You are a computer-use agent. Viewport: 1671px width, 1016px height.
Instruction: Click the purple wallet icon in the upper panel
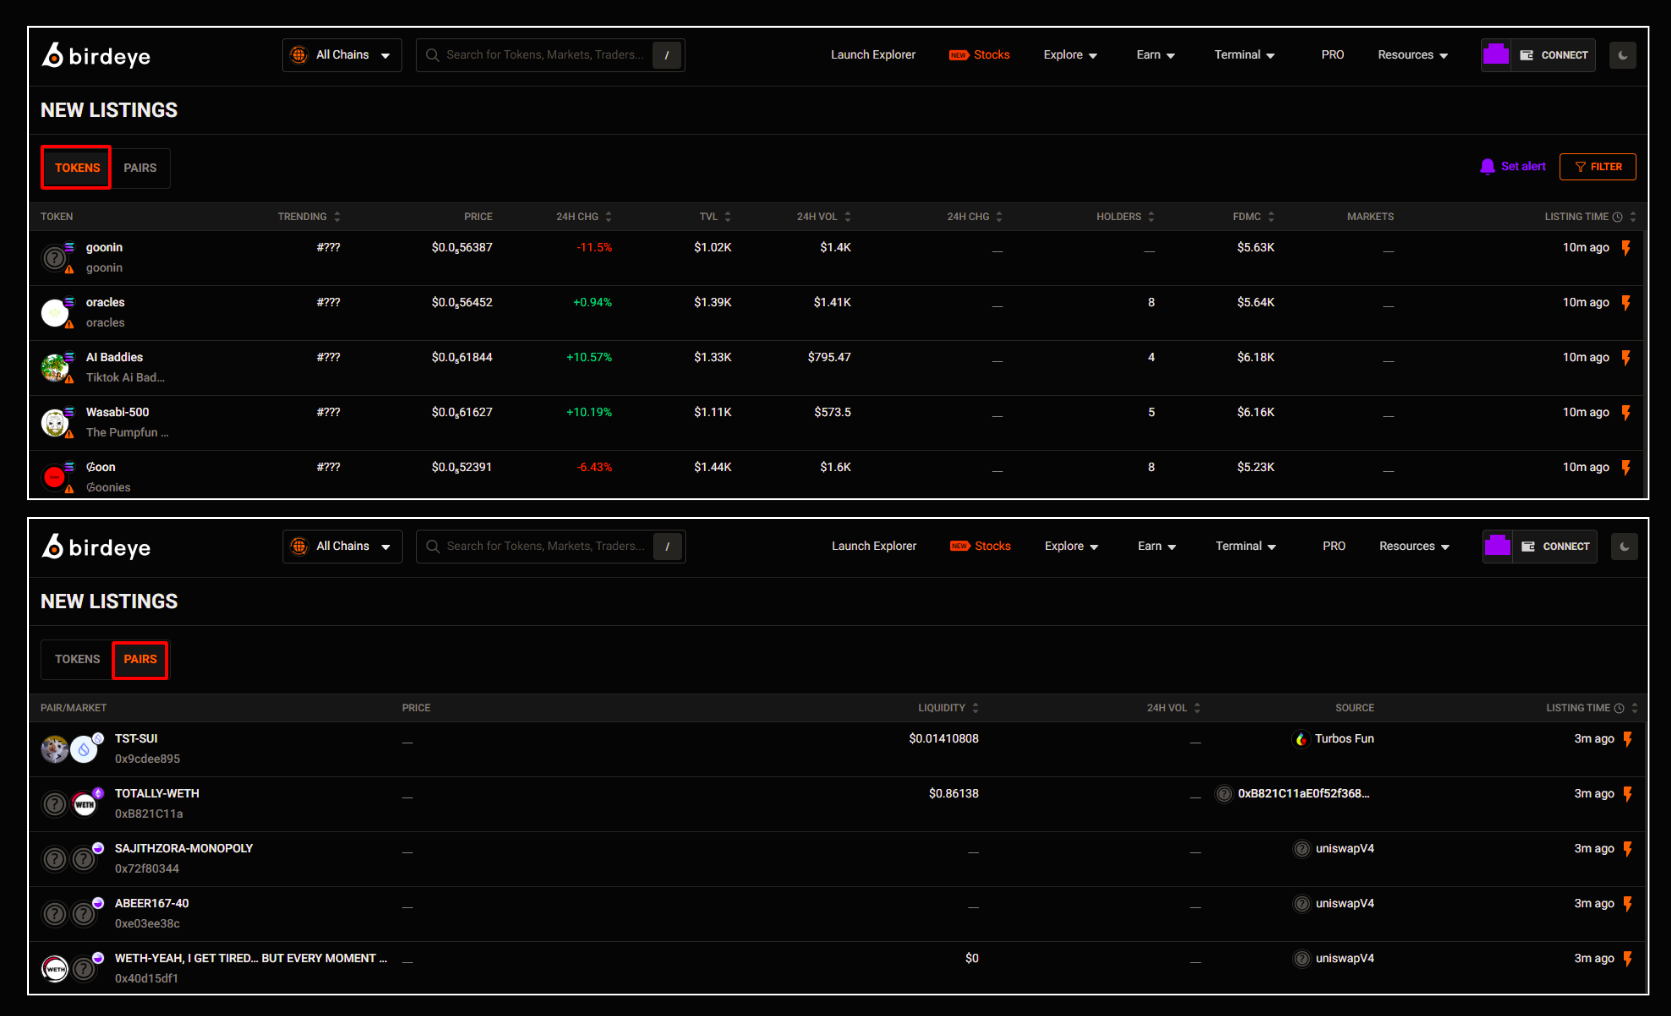(x=1496, y=55)
